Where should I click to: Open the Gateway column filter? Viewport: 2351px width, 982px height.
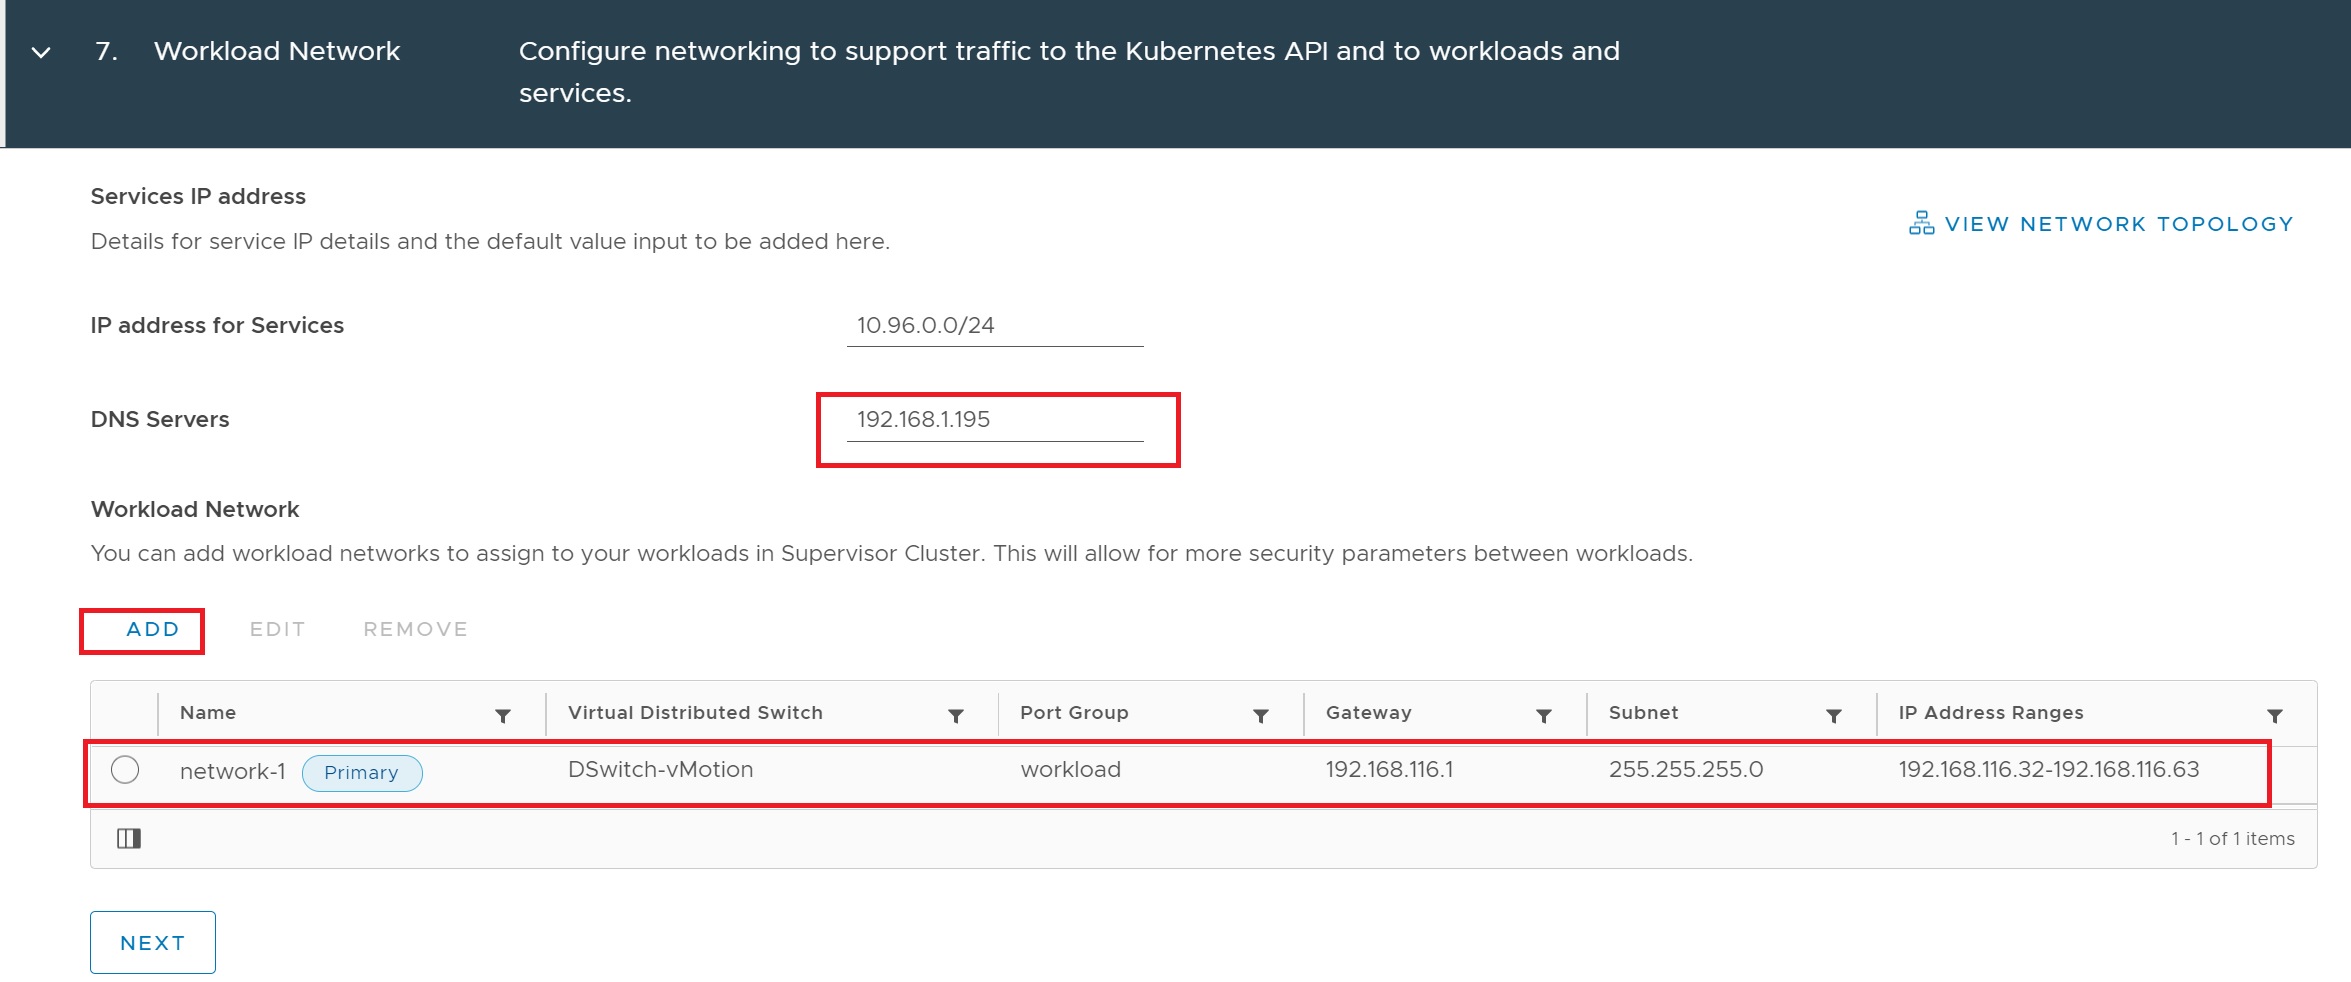1543,715
